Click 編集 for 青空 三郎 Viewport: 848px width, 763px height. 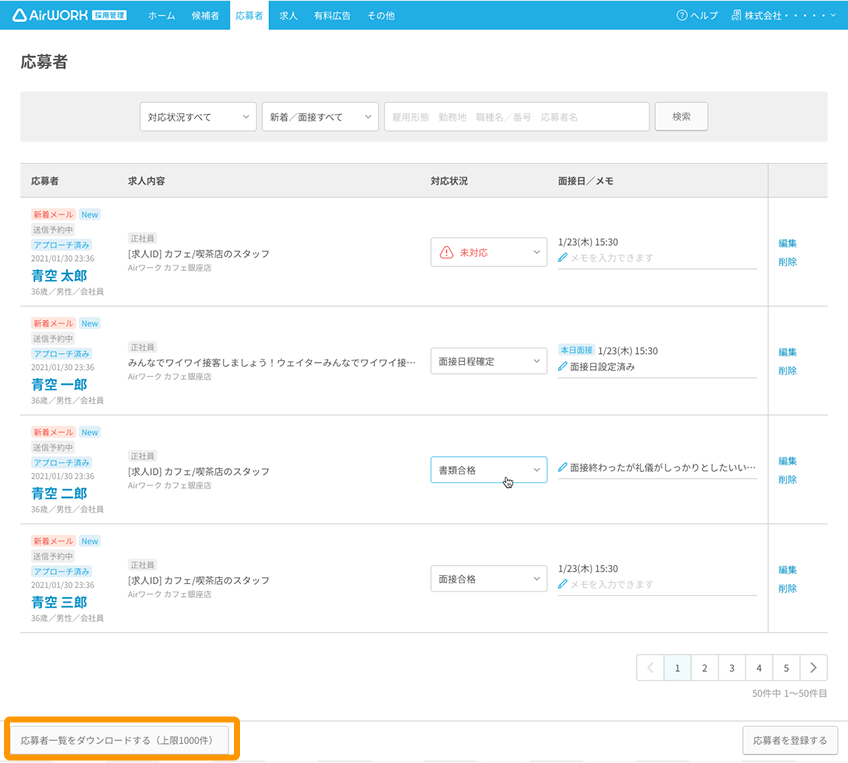click(787, 569)
